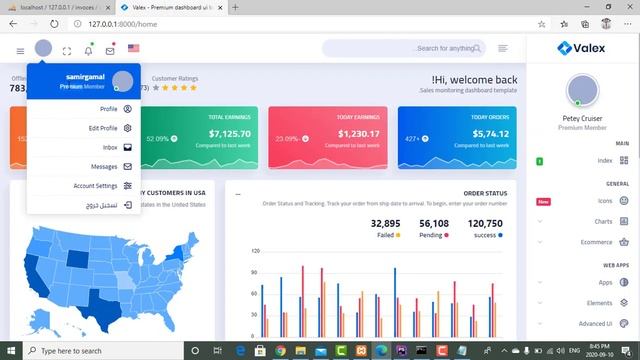The height and width of the screenshot is (360, 640).
Task: Open File Explorer from the taskbar
Action: click(300, 351)
